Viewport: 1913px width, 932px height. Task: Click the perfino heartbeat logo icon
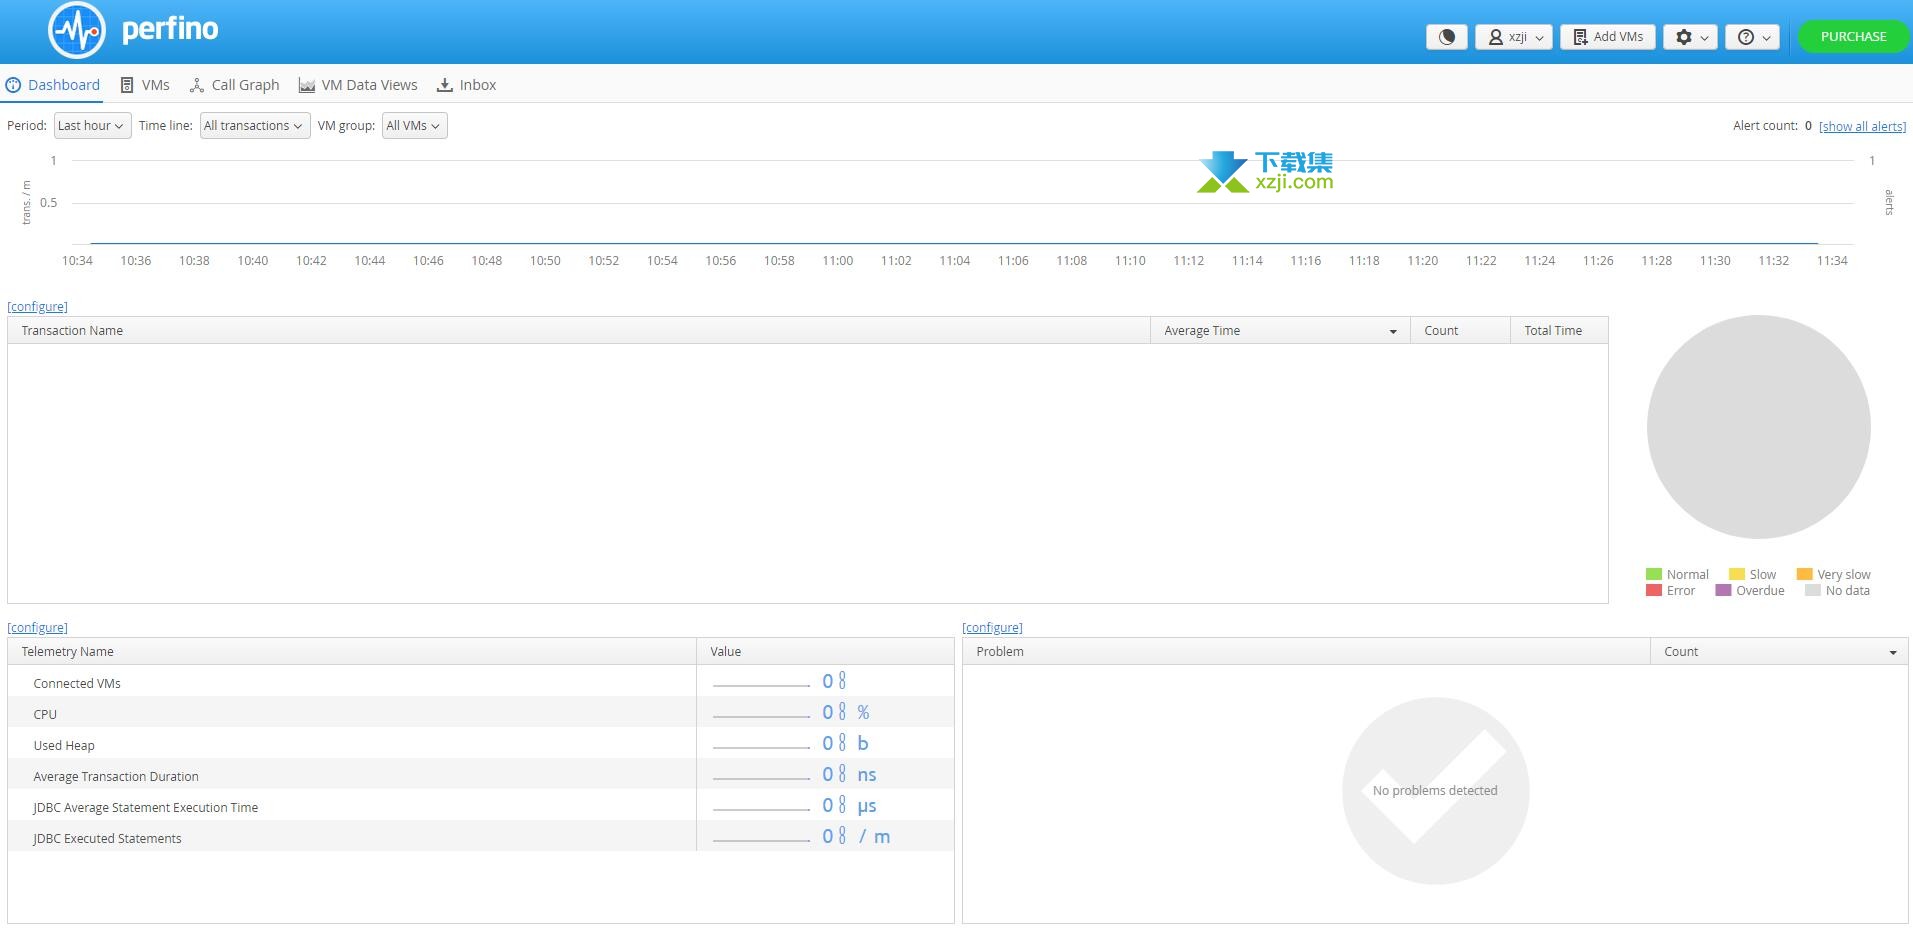pyautogui.click(x=77, y=31)
